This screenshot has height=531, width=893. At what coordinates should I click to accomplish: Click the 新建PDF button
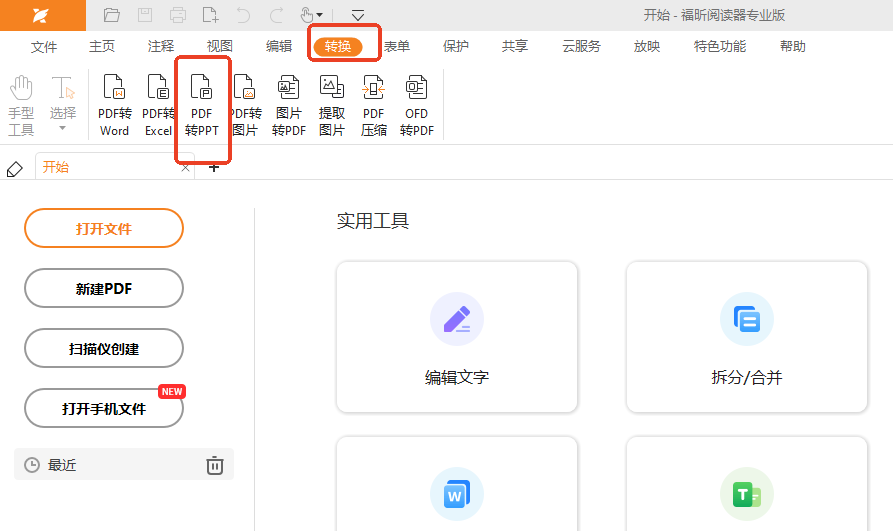coord(104,288)
